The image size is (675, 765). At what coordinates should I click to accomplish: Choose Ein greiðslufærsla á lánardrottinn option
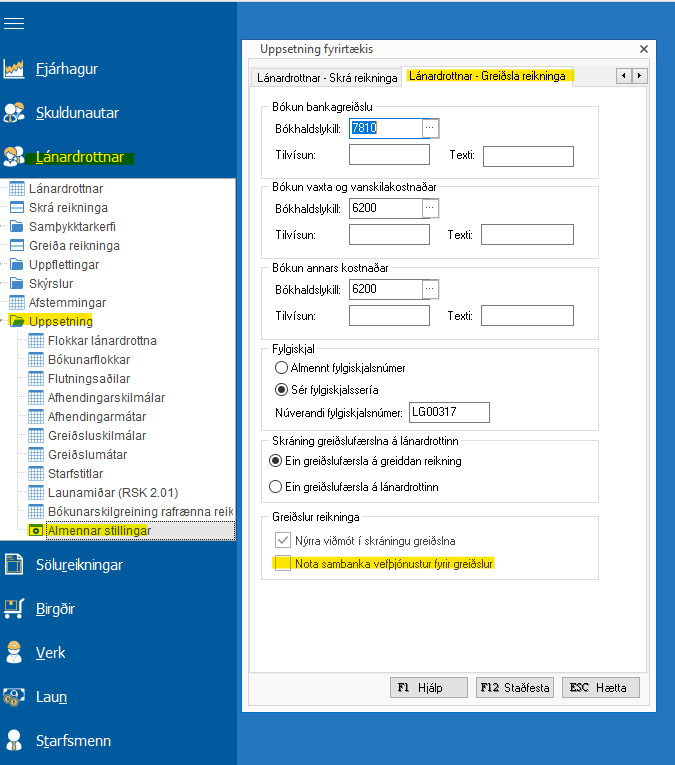pos(276,487)
